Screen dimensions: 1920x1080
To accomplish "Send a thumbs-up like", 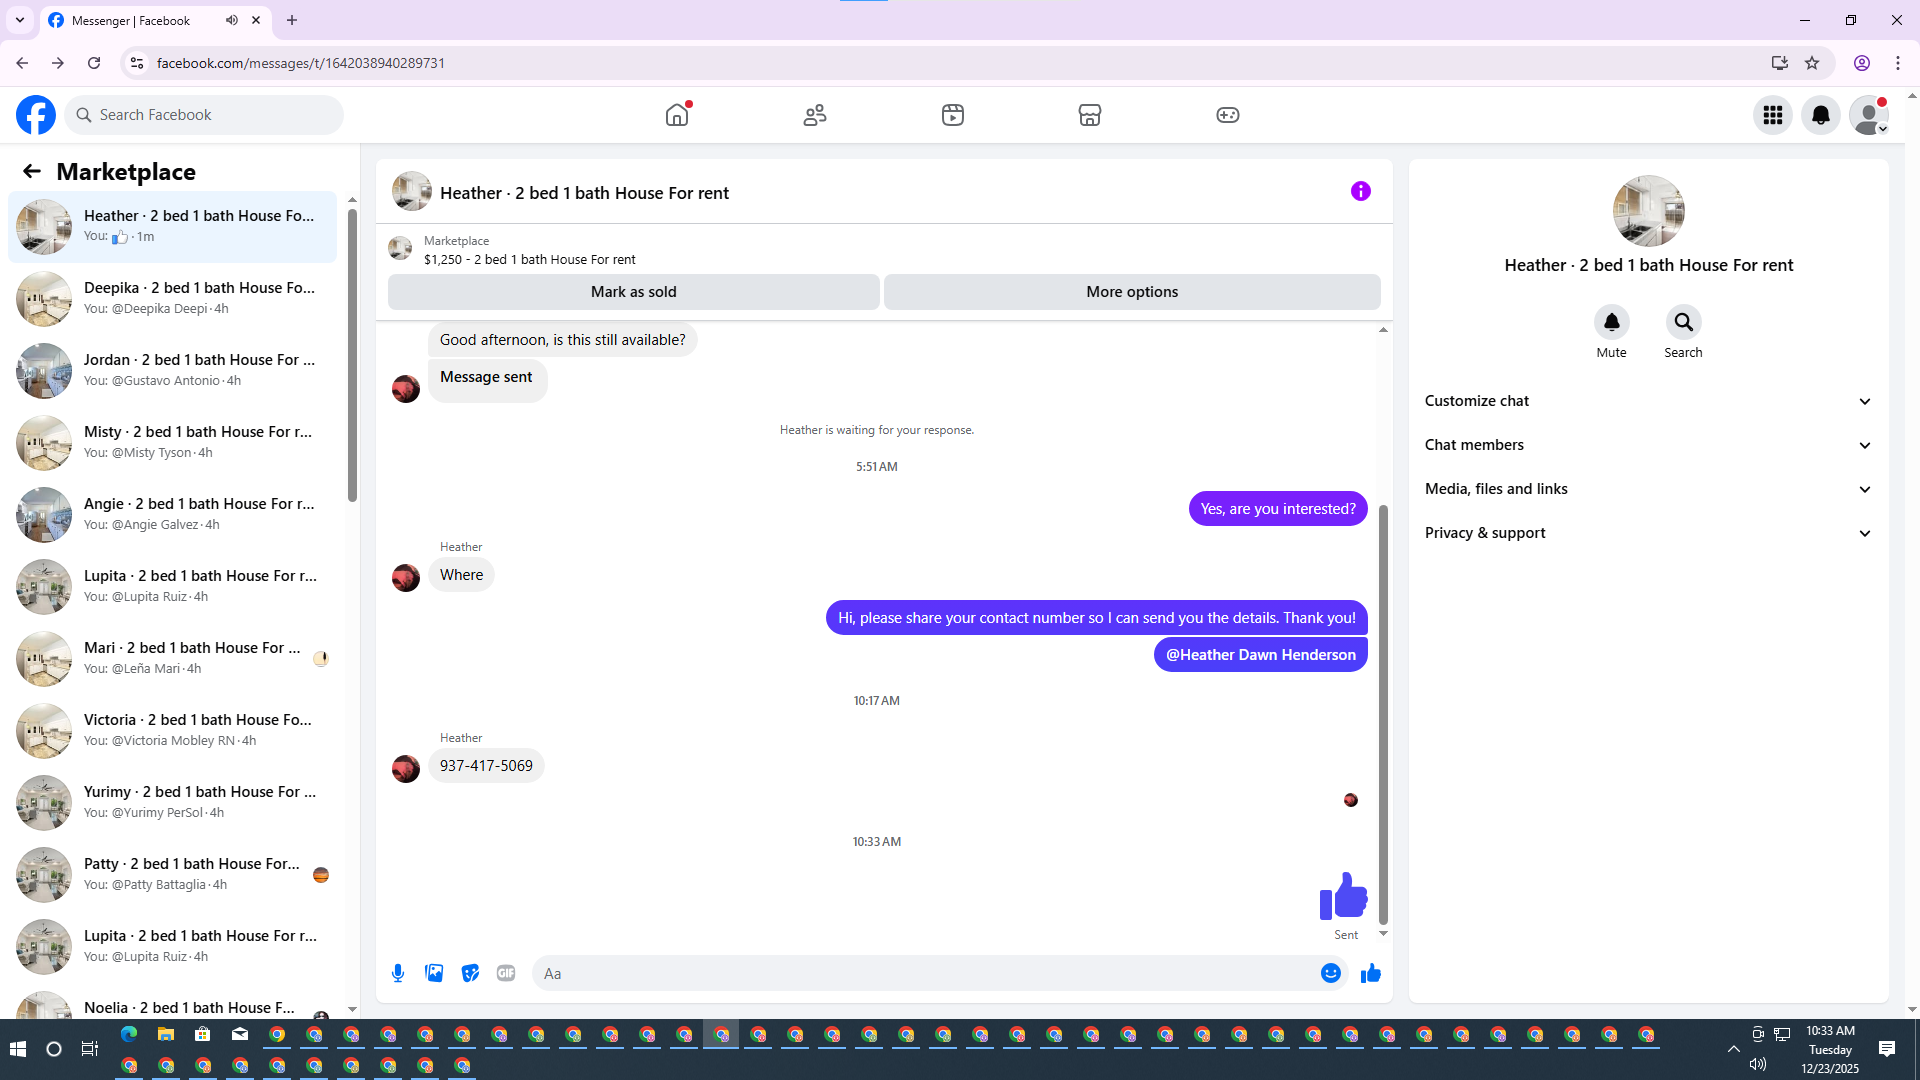I will pyautogui.click(x=1370, y=973).
